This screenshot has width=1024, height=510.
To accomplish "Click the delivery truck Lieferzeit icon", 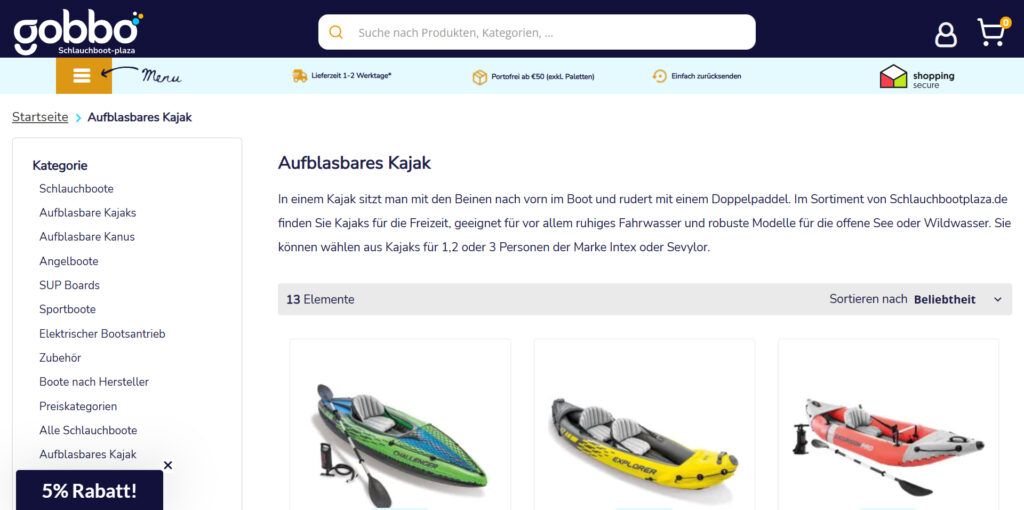I will point(300,76).
